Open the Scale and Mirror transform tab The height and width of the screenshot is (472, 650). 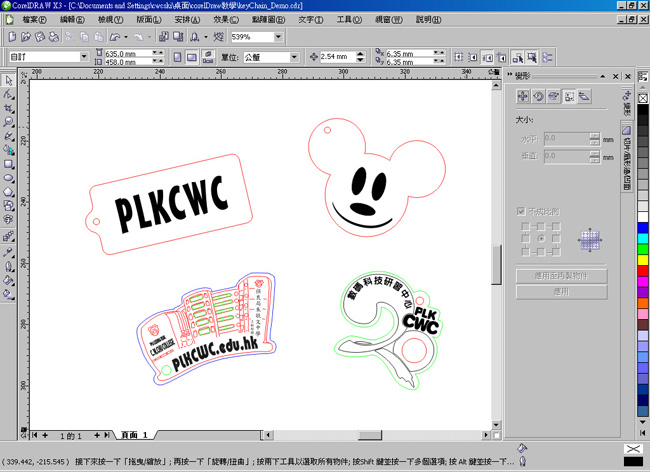553,96
